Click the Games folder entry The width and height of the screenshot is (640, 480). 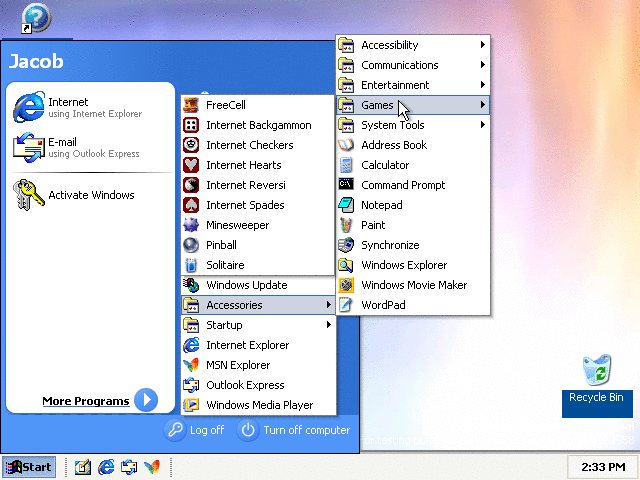click(413, 105)
